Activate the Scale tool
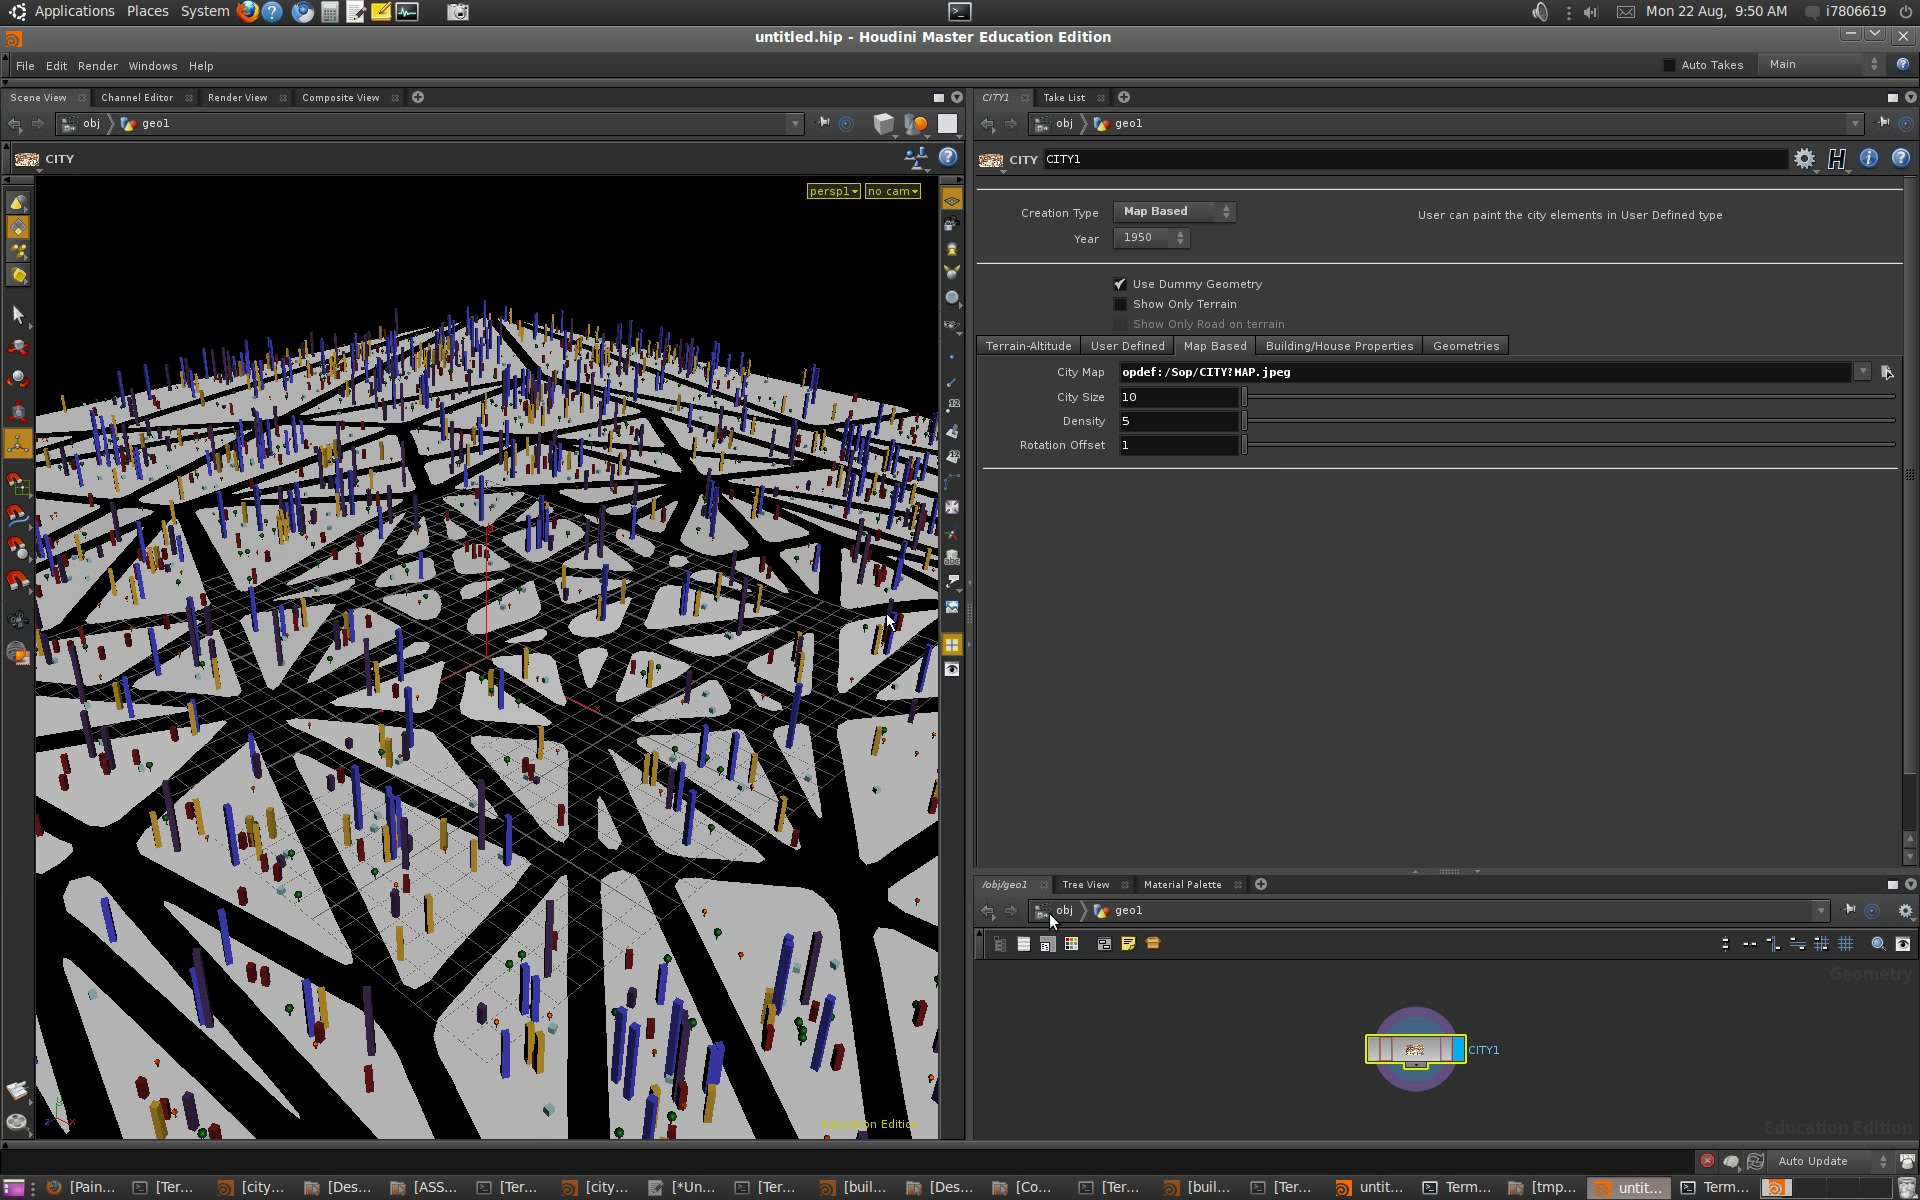The image size is (1920, 1200). (18, 411)
